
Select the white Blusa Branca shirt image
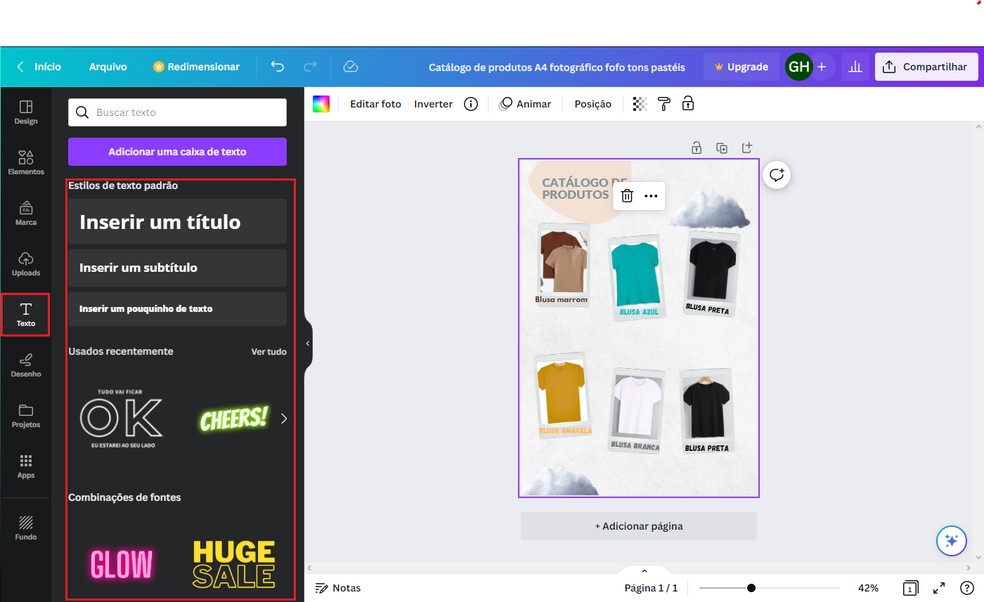click(x=638, y=405)
